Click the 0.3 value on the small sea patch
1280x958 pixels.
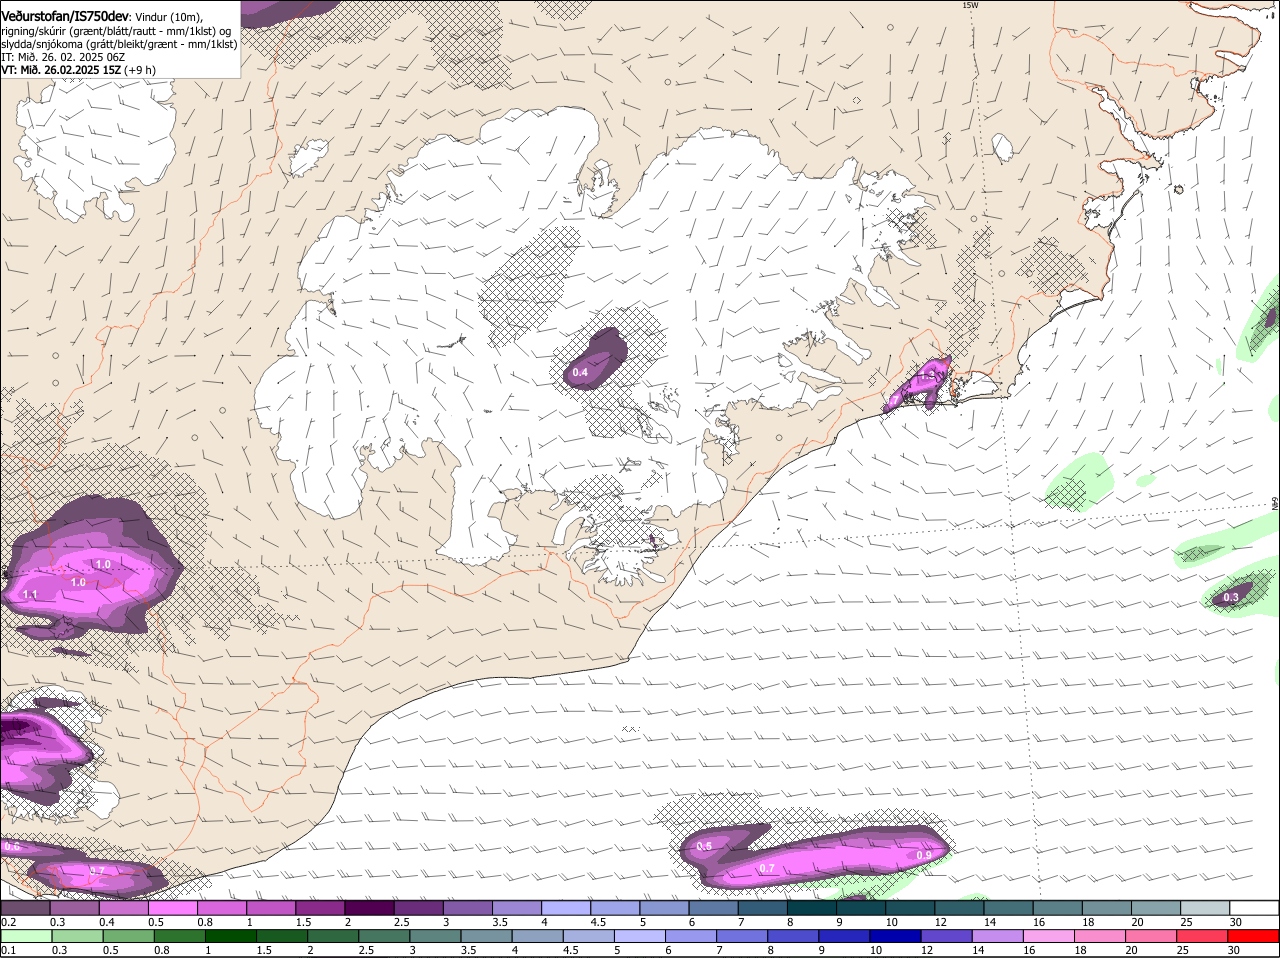1231,597
